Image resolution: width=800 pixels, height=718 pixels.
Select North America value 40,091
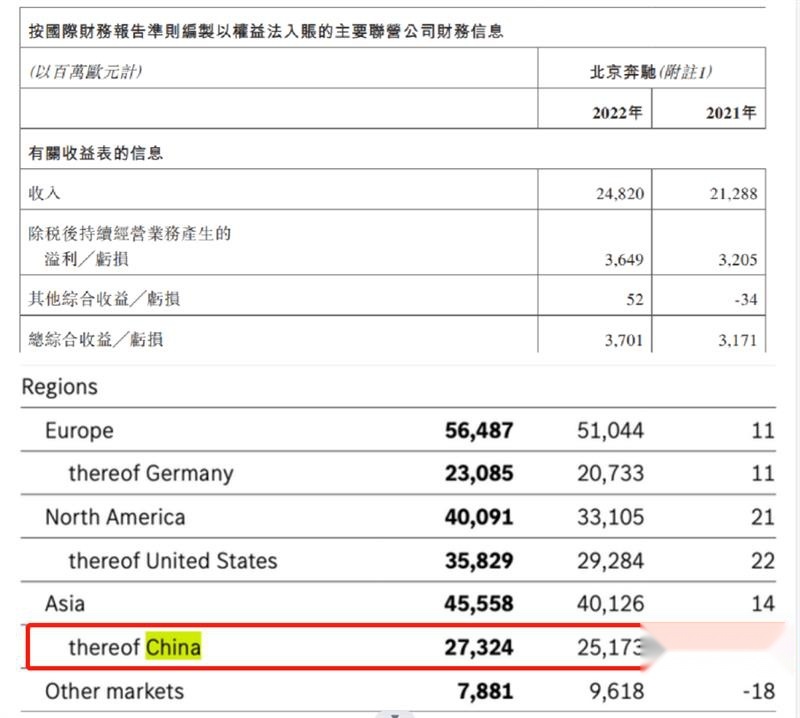[x=479, y=517]
